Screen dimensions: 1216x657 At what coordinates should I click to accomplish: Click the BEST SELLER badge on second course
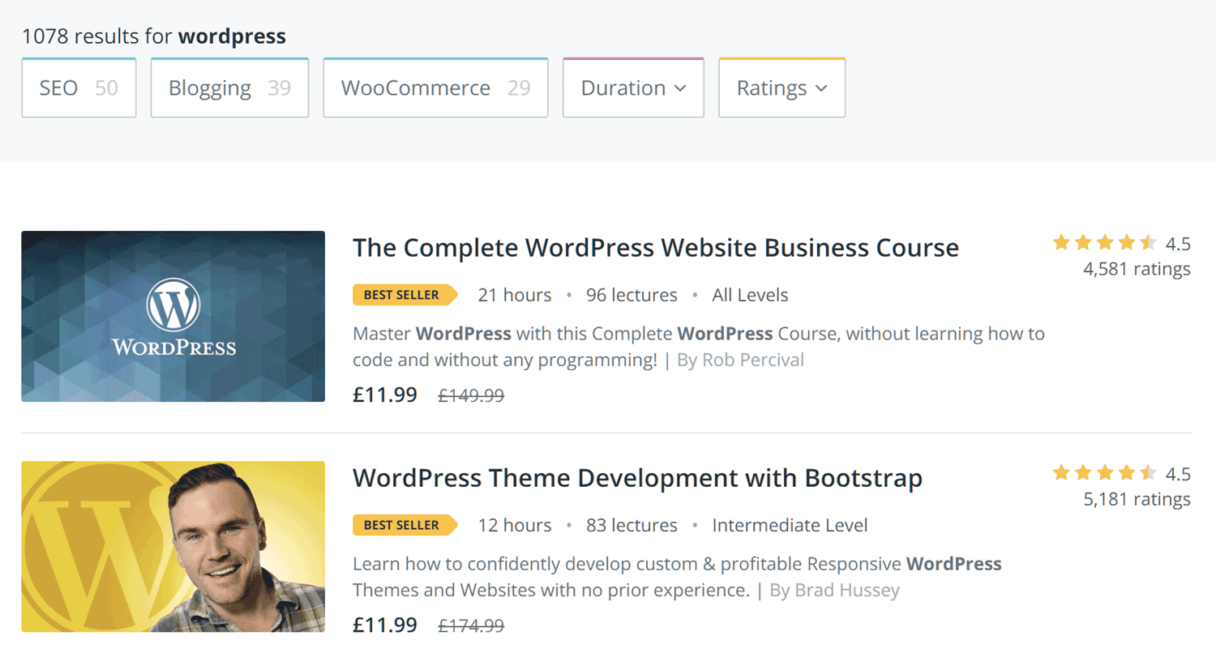click(x=404, y=524)
